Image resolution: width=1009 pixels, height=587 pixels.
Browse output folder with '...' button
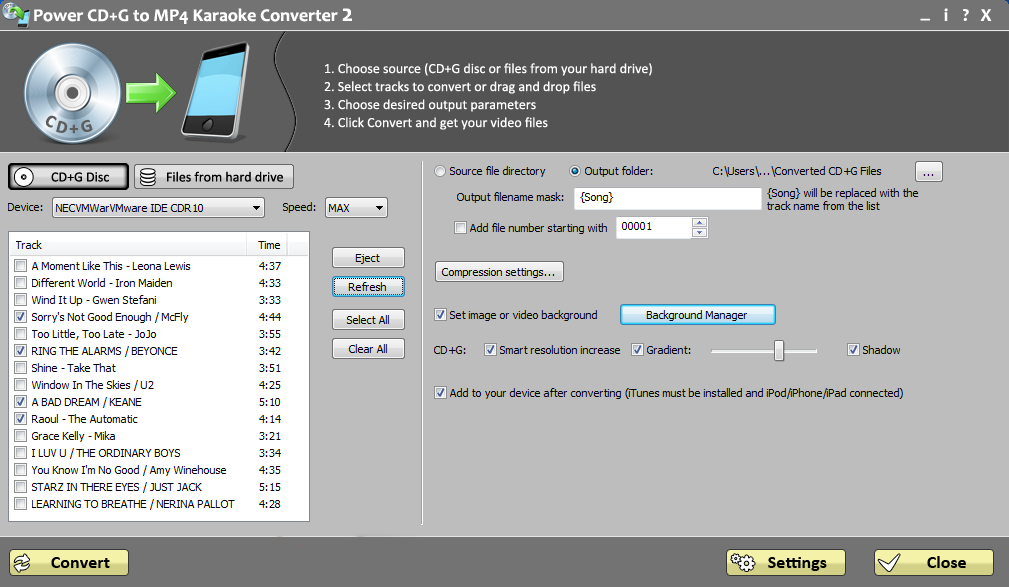click(929, 172)
